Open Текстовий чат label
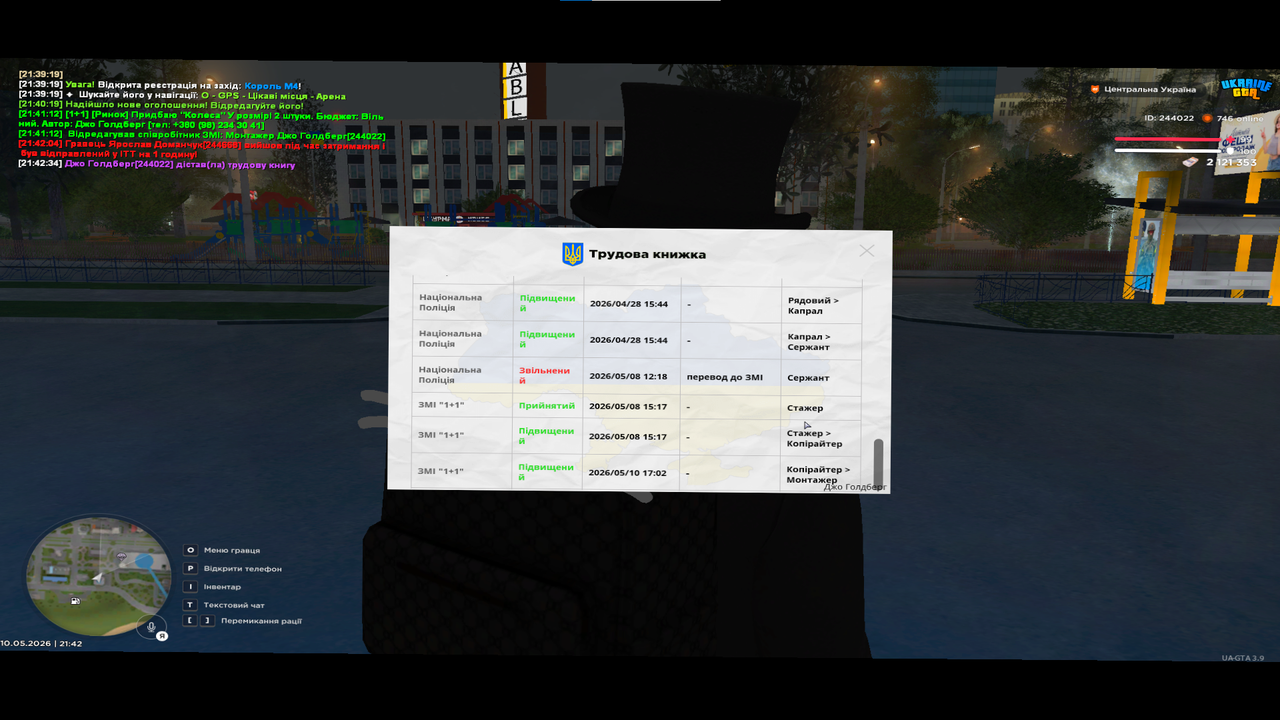 [234, 605]
